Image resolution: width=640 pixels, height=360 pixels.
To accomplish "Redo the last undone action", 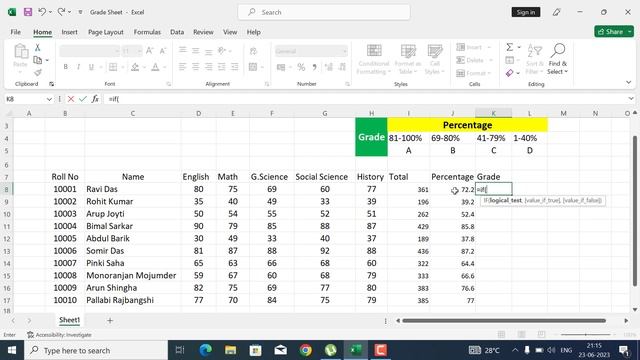I will point(61,12).
